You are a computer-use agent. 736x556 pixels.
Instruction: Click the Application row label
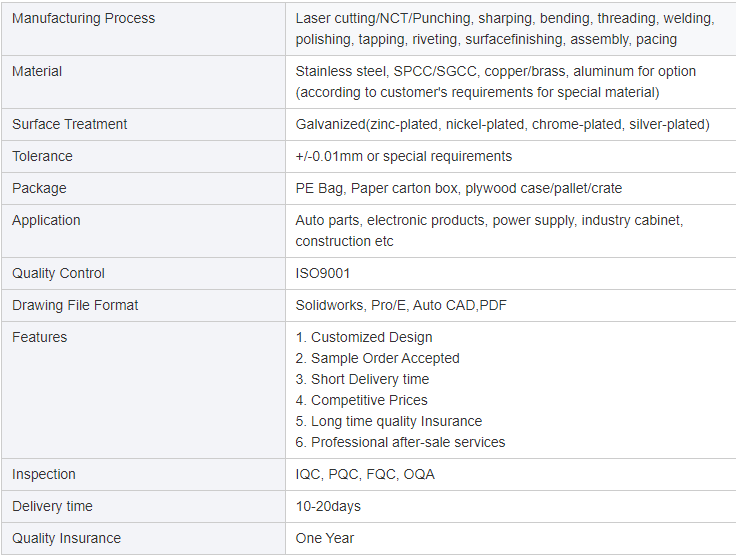click(46, 220)
